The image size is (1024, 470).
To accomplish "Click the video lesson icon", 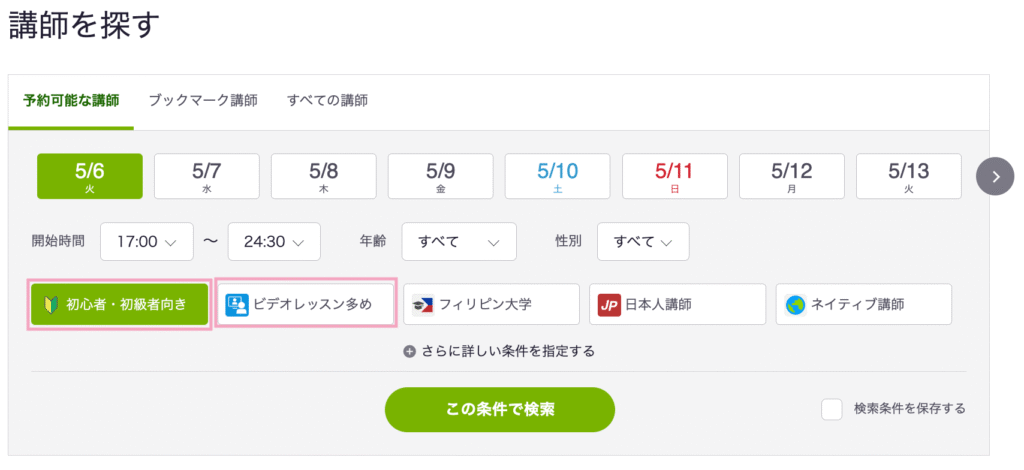I will (x=237, y=304).
